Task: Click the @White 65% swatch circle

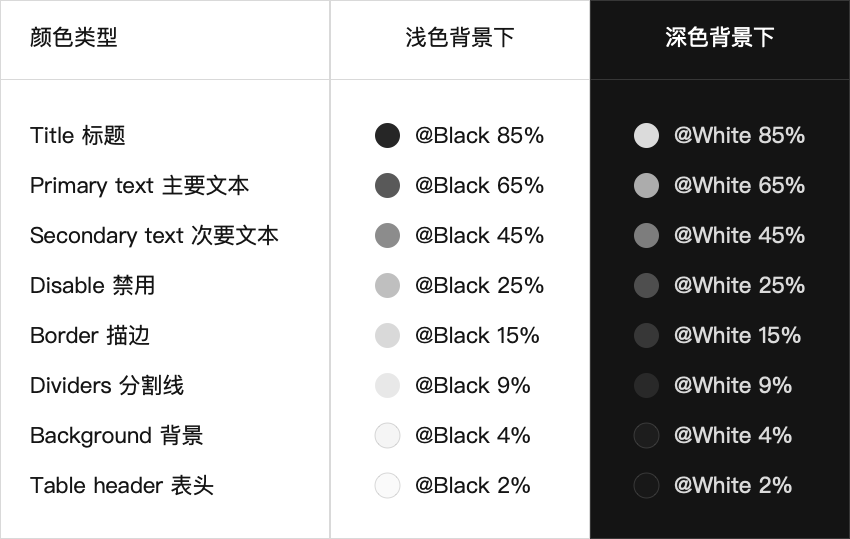Action: click(647, 185)
